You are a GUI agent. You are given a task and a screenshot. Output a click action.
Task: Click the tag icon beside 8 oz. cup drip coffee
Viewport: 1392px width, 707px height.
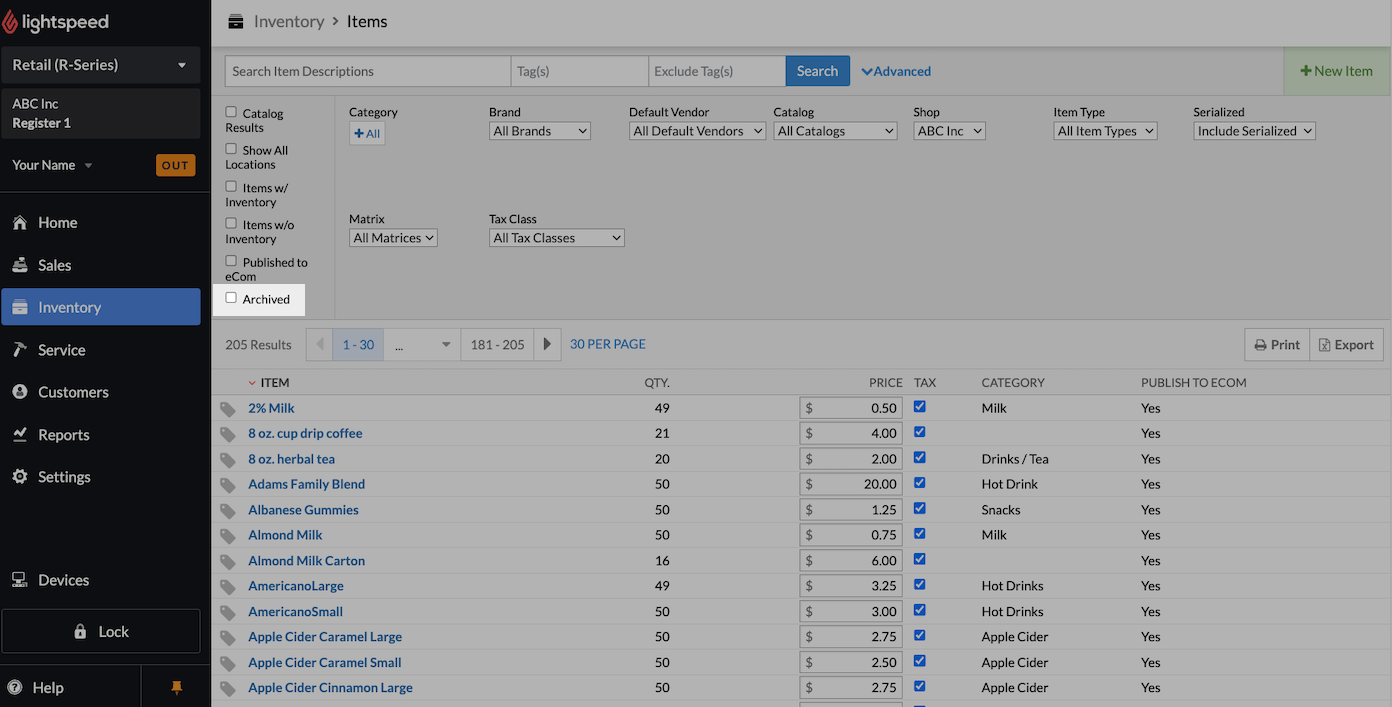[228, 434]
